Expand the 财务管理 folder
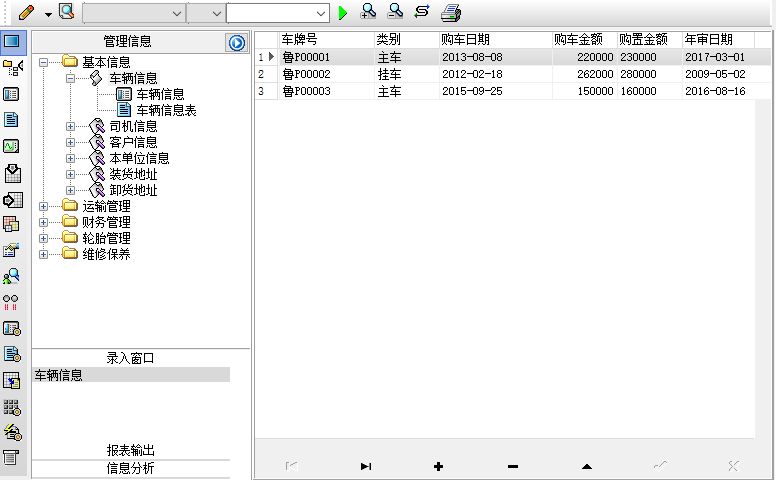The width and height of the screenshot is (776, 480). 44,223
